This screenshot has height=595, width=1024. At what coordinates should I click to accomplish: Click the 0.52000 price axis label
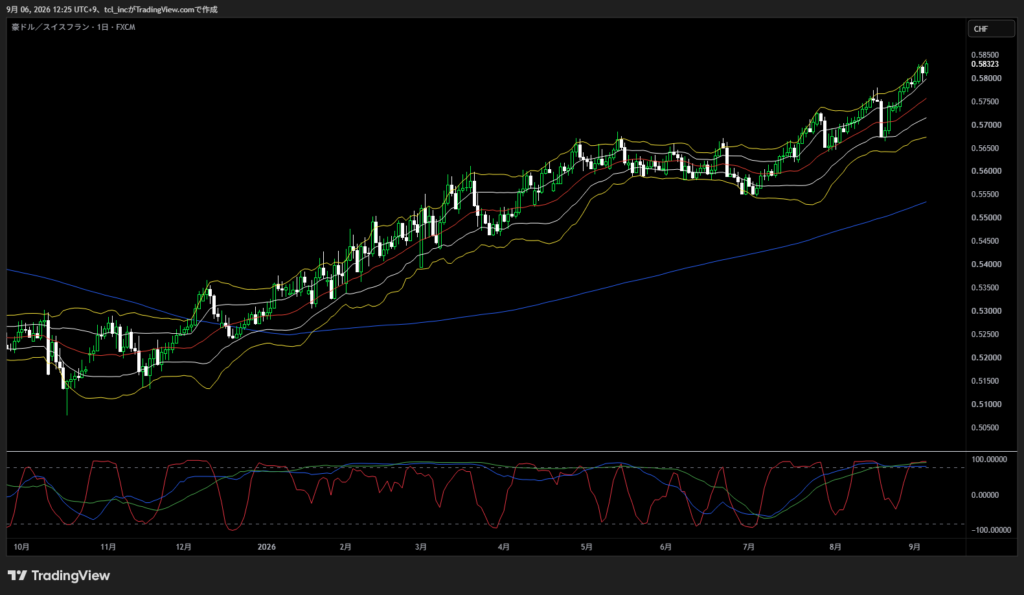(985, 358)
